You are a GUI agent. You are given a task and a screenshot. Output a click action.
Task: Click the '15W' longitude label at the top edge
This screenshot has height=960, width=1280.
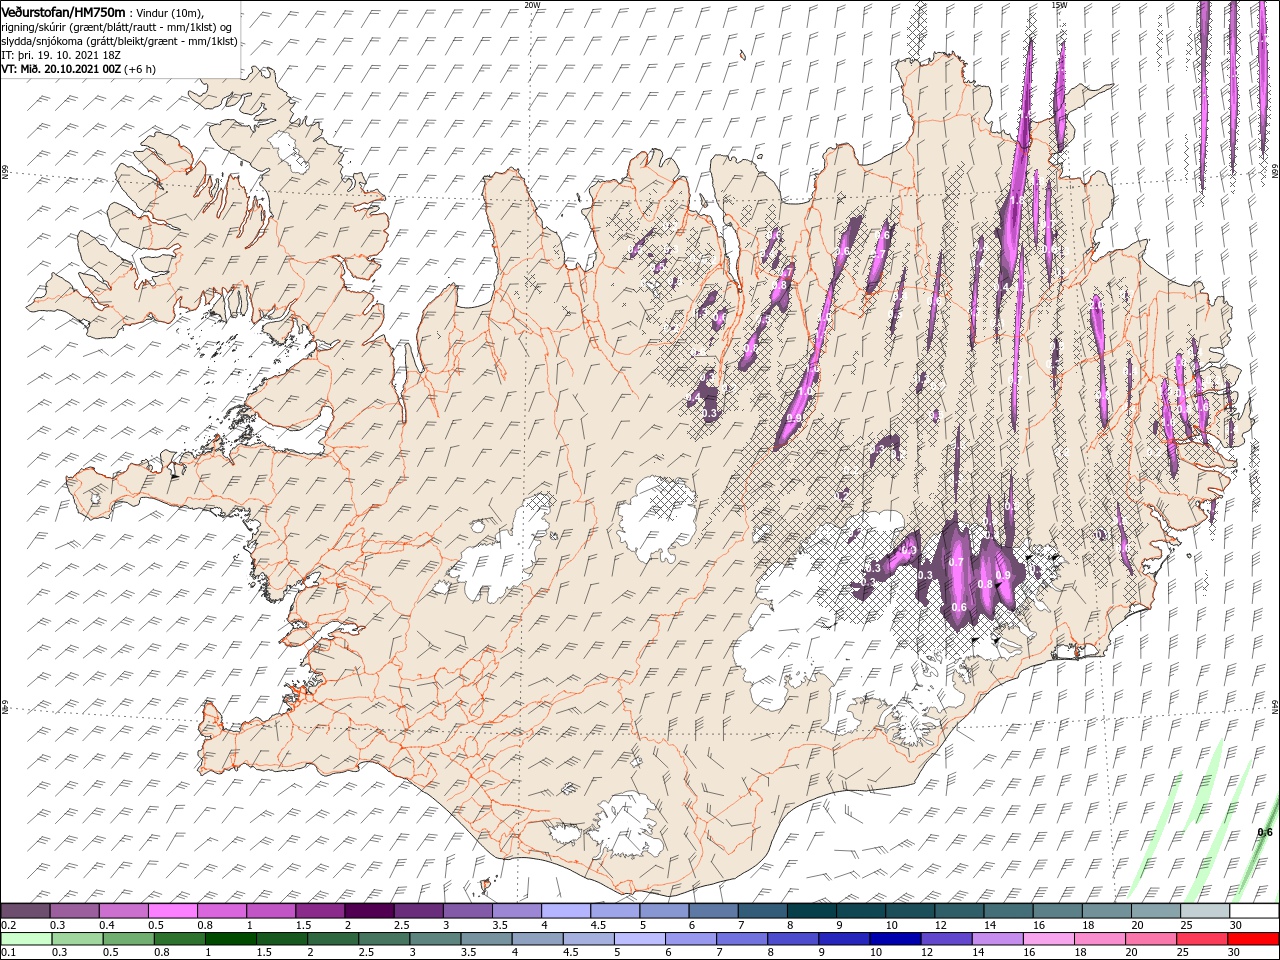pos(1059,4)
